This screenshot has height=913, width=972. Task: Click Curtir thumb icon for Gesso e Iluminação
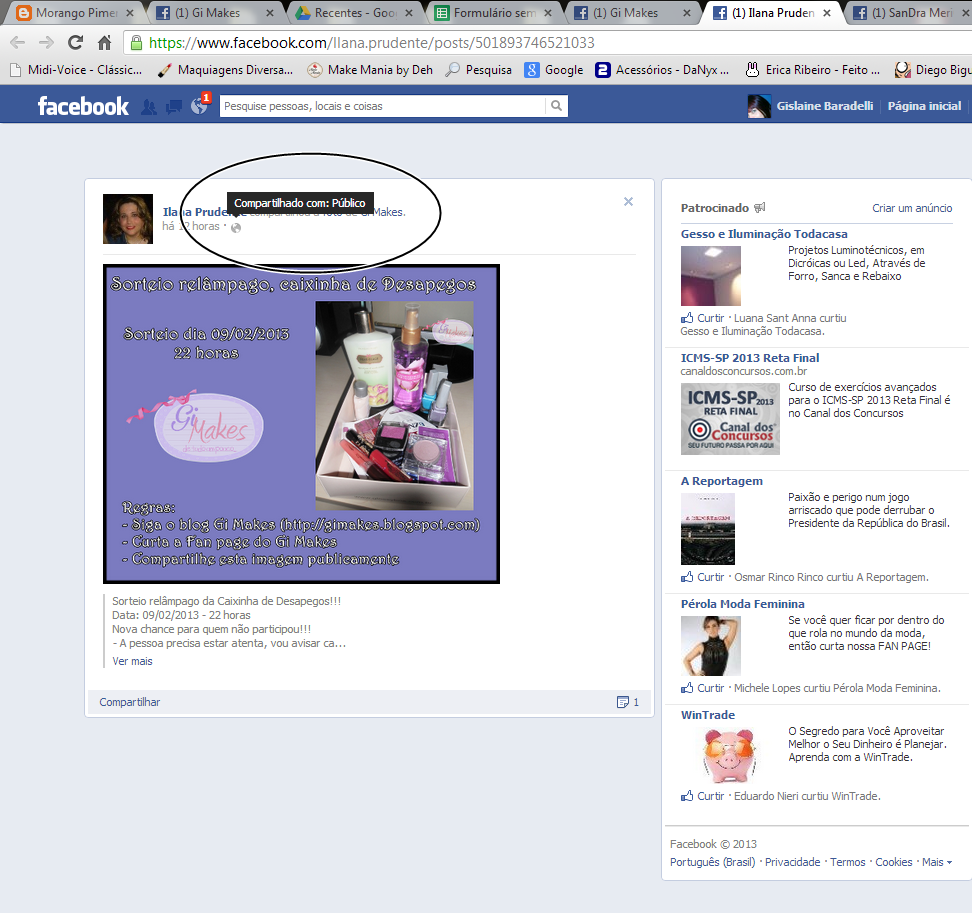687,318
